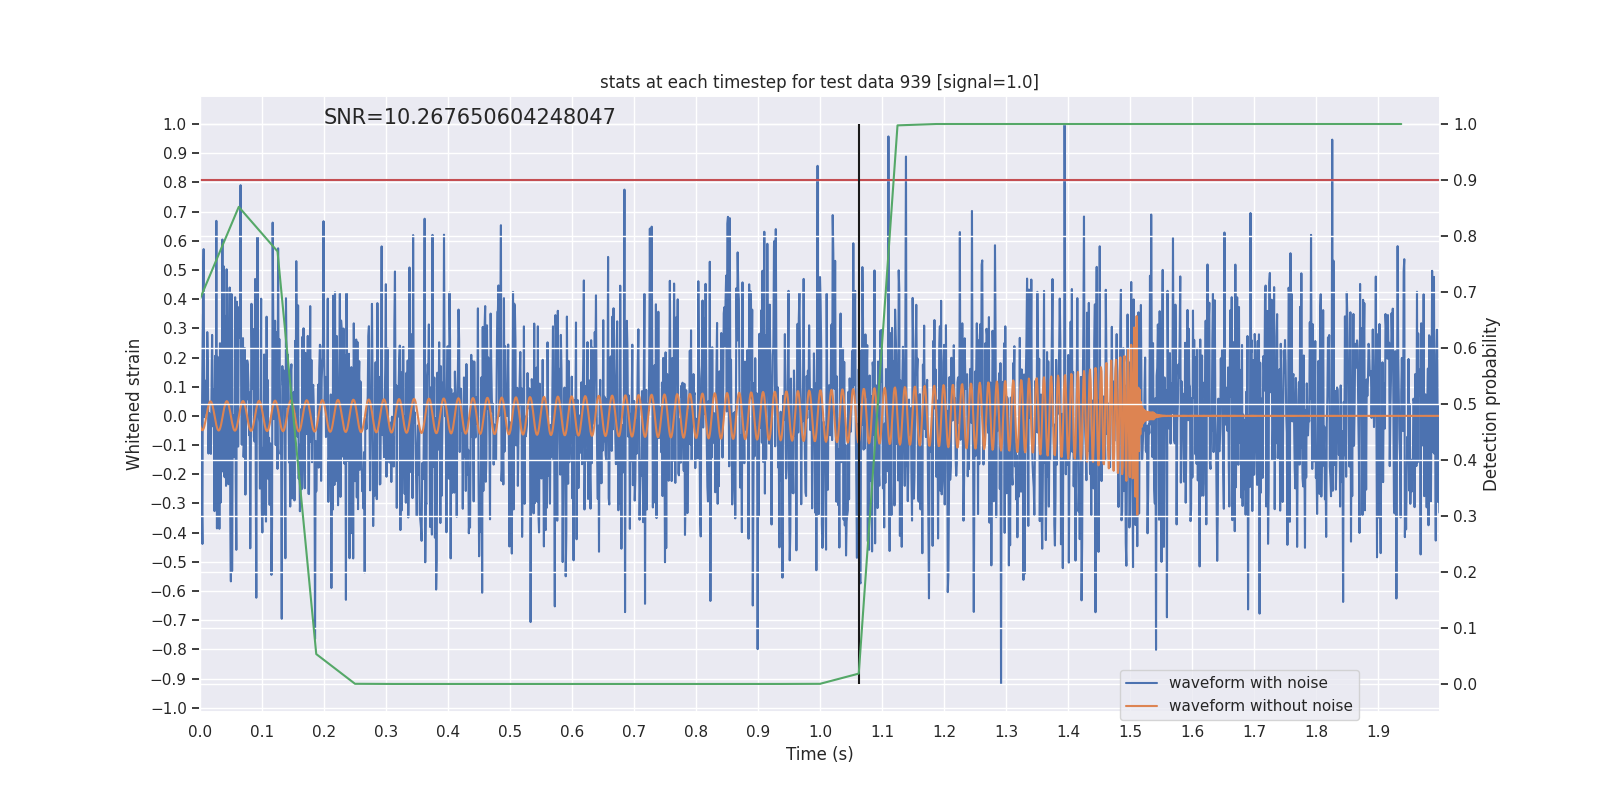
Task: Click tick label 0.5 on the Detection probability axis
Action: click(1465, 405)
